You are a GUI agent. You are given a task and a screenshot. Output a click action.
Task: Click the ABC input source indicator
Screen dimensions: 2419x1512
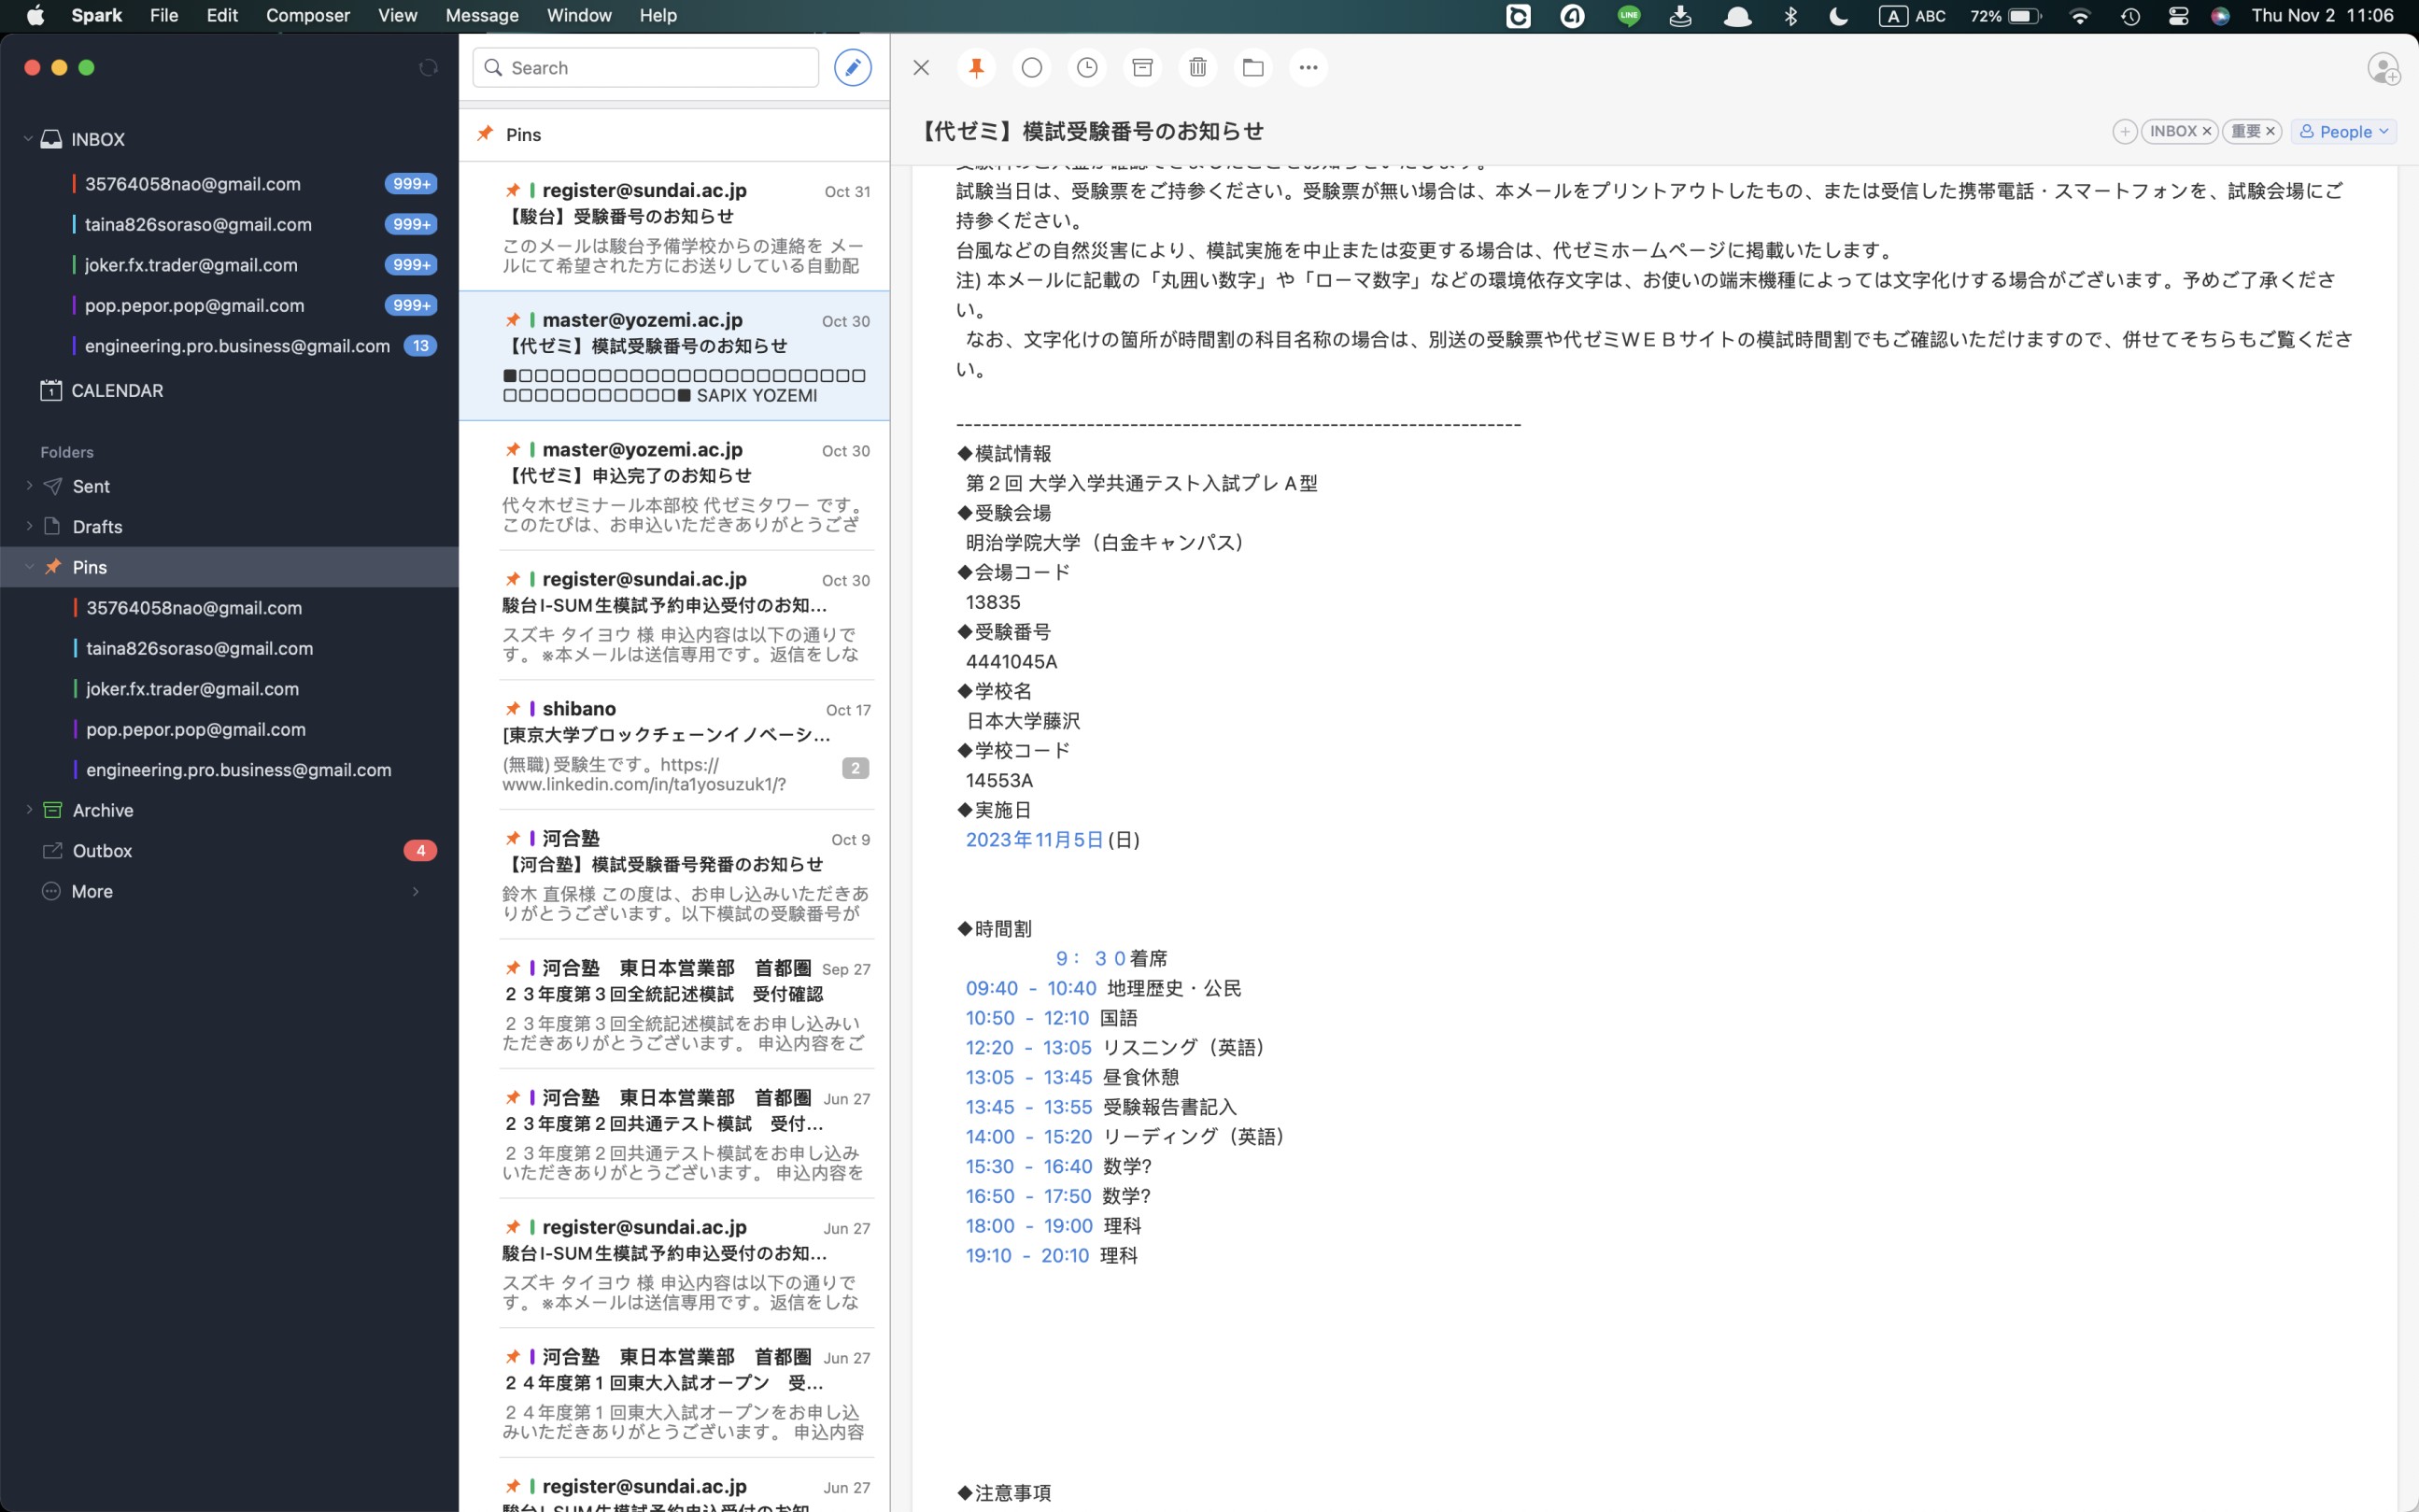(x=1912, y=16)
